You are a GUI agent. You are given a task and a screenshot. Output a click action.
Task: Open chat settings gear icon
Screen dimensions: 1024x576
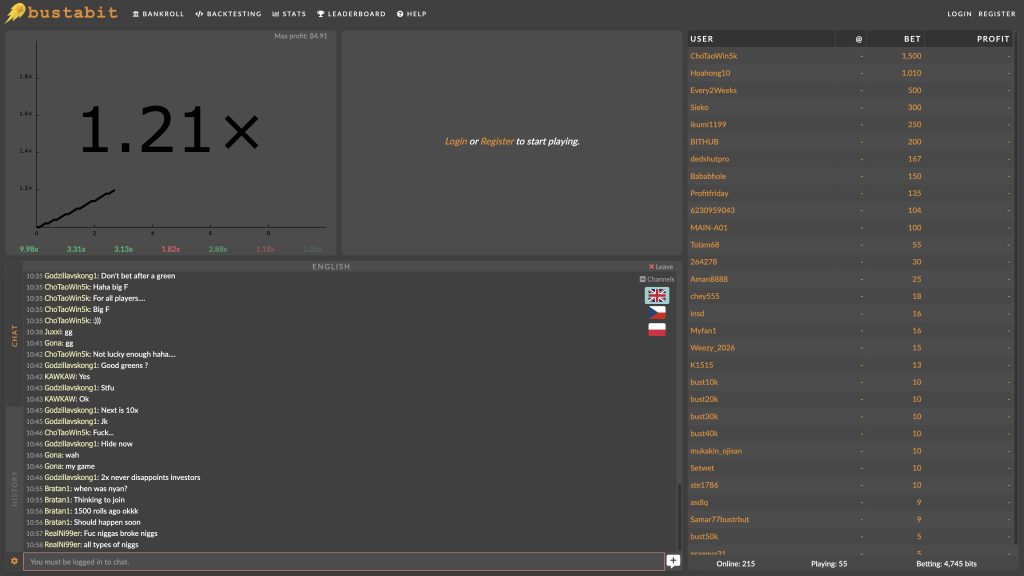pyautogui.click(x=14, y=561)
